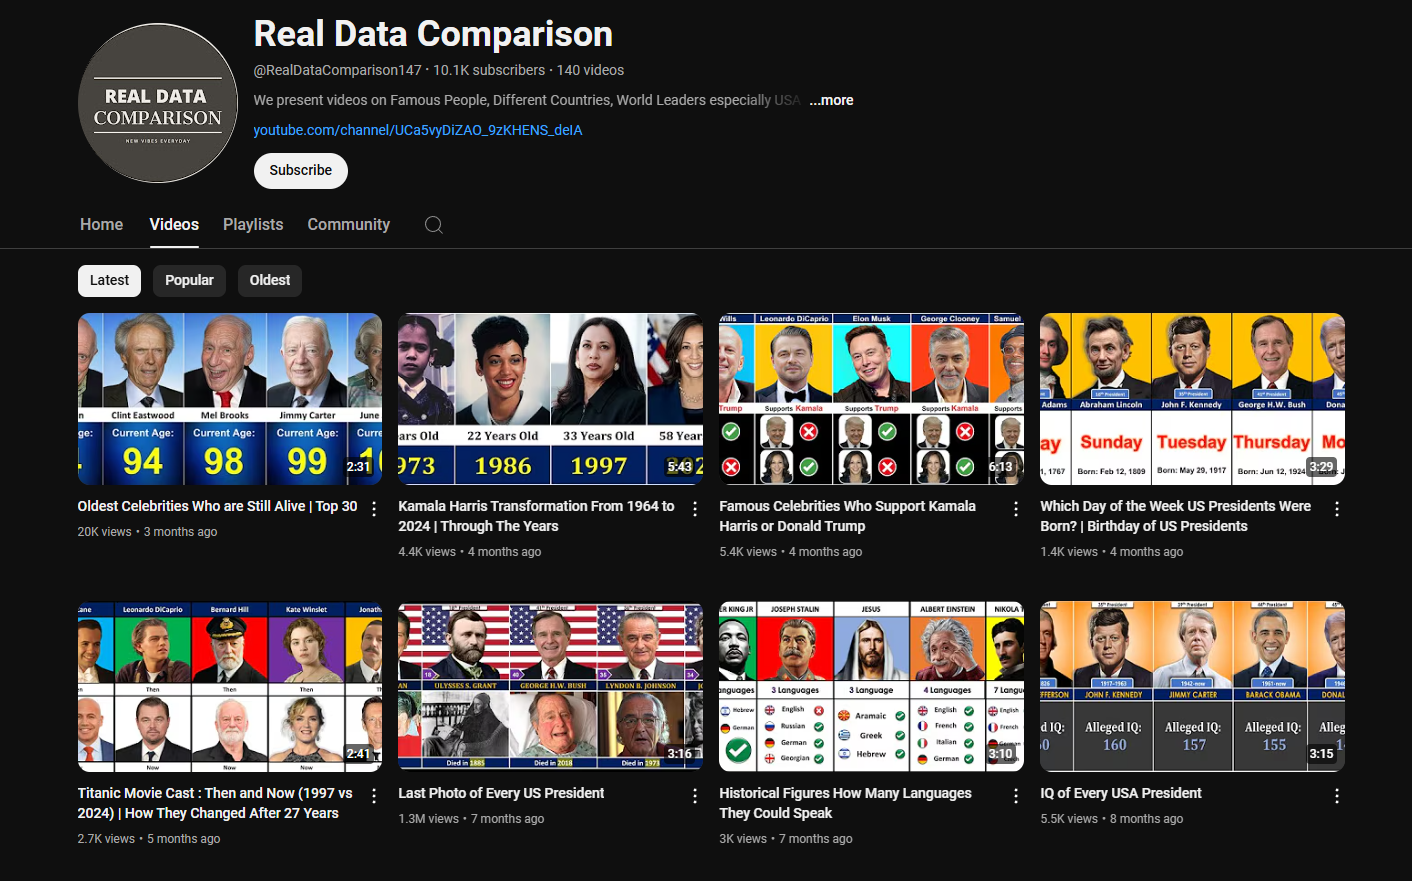Play the Alleged IQ presidents thumbnail
1412x881 pixels.
pos(1192,686)
